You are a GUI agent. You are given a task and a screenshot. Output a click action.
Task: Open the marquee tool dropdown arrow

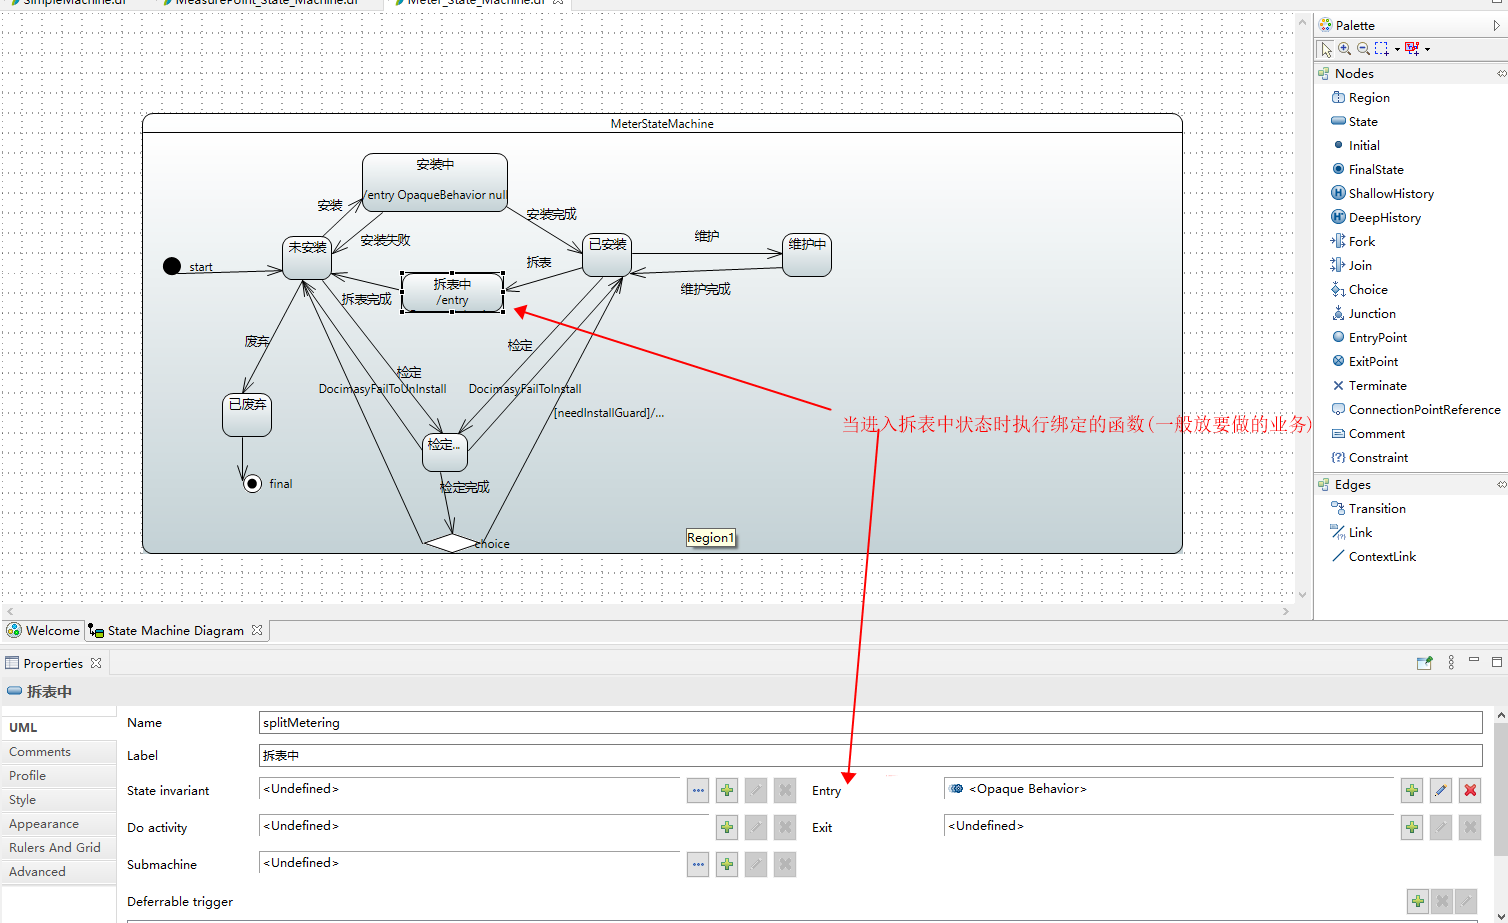1397,49
